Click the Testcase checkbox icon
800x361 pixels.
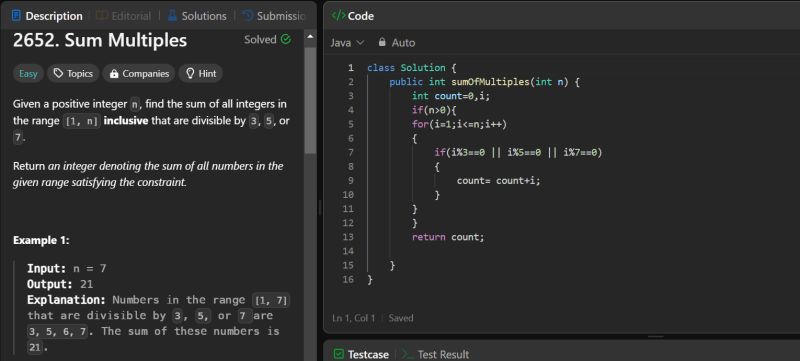(x=338, y=354)
